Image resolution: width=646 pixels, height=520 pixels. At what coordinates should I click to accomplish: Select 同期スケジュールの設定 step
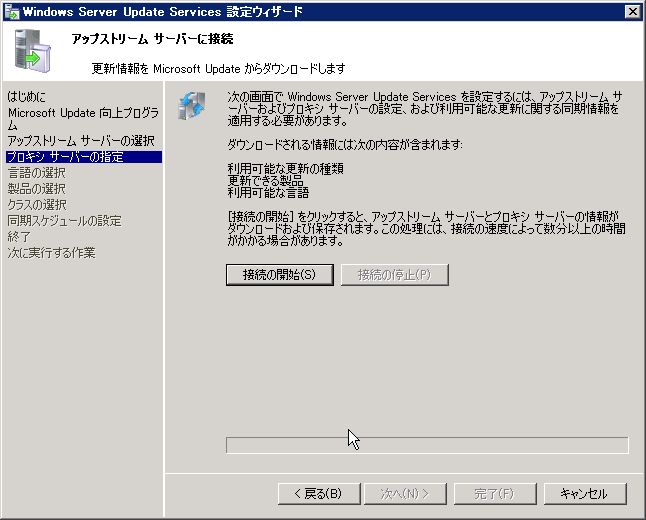coord(64,221)
